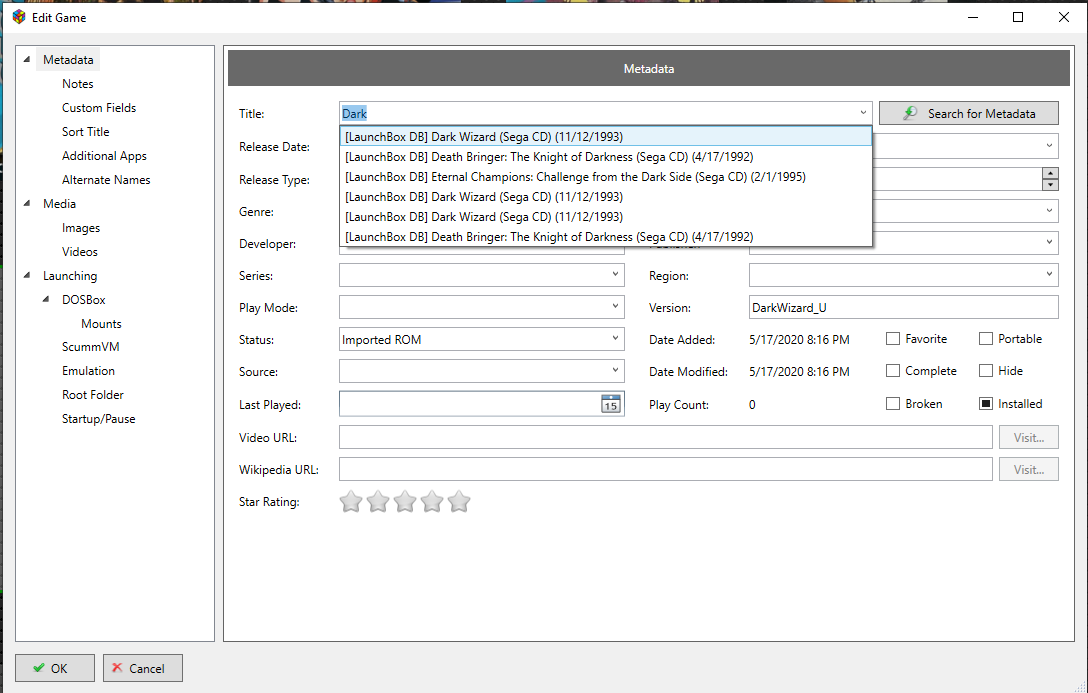Click the Cancel button

click(x=143, y=668)
